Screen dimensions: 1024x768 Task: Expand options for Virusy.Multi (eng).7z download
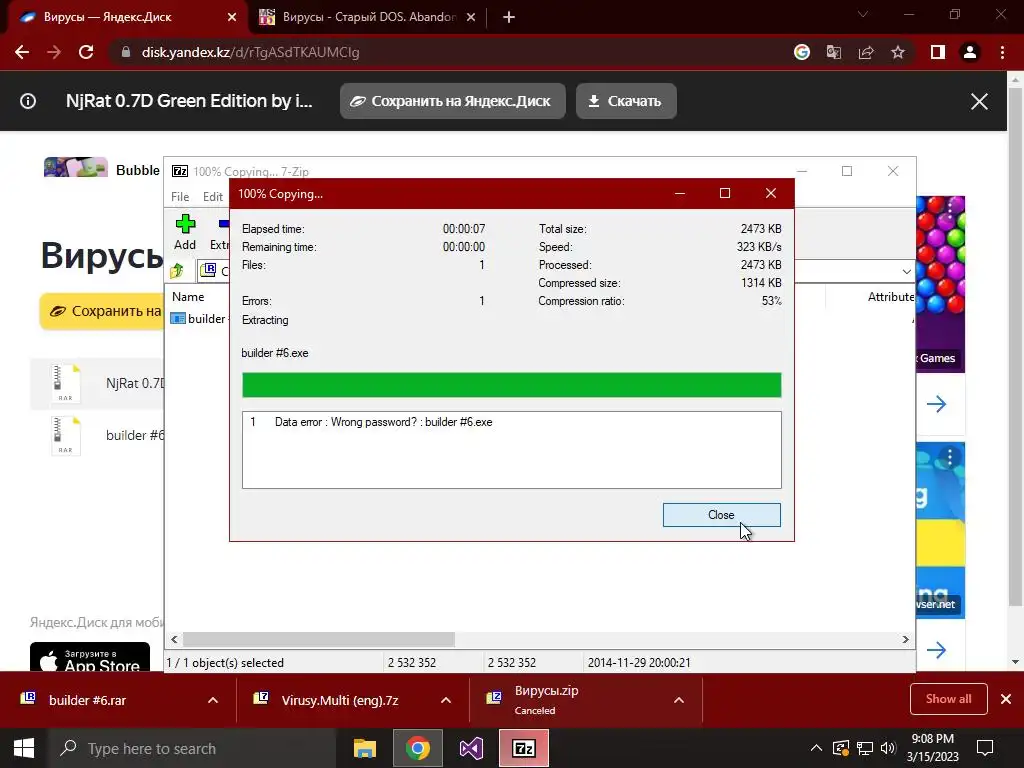click(446, 700)
